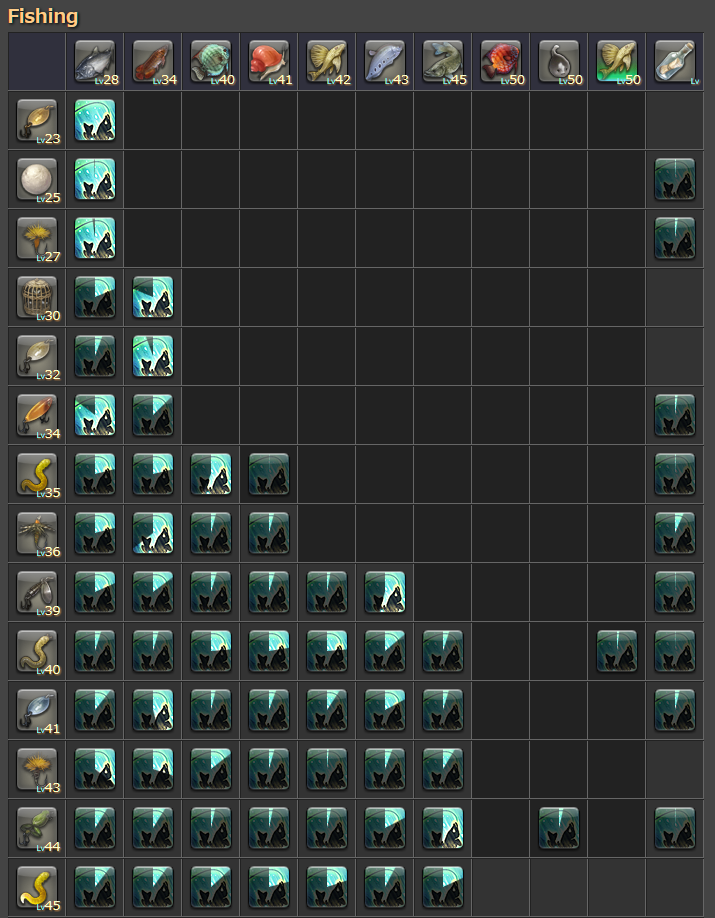
Task: Select fishing cell for Lv44 bait, teardrop item
Action: click(x=559, y=828)
